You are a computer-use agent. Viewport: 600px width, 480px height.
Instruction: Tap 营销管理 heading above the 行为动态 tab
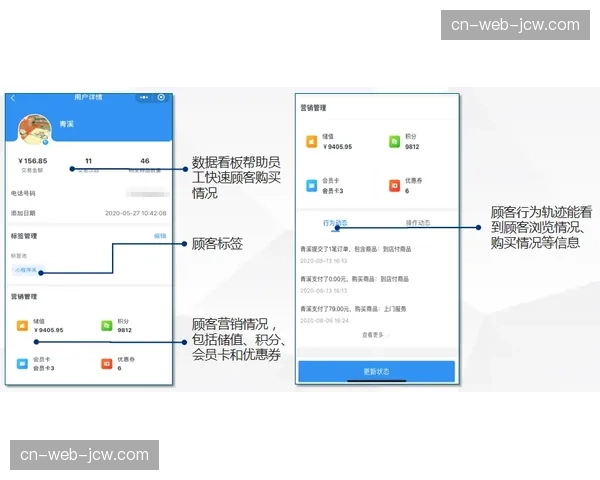pos(313,108)
